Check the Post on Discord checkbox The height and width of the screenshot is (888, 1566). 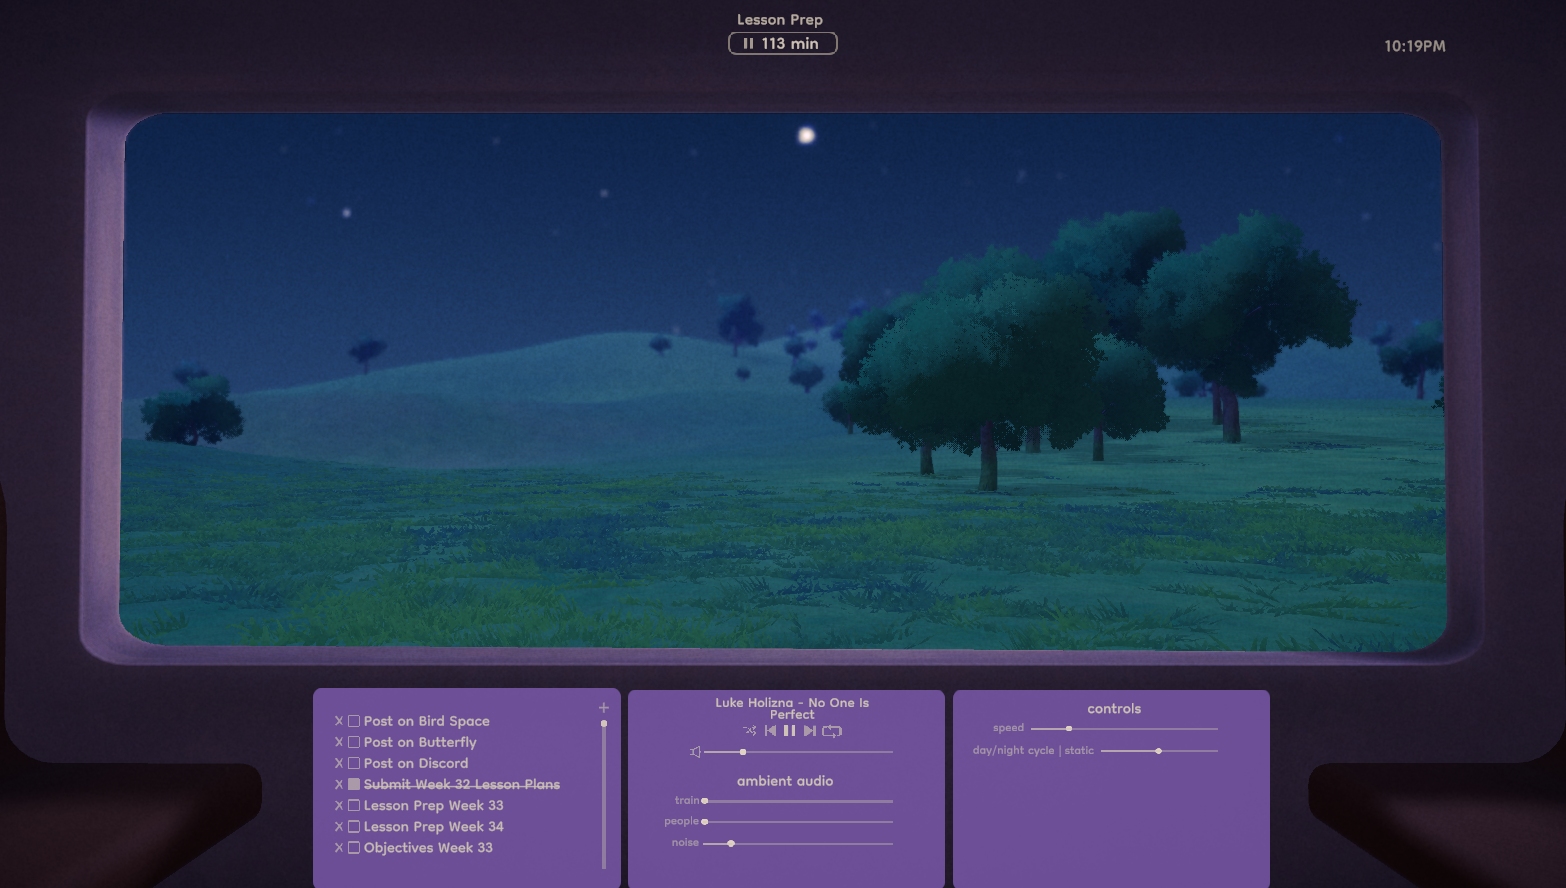point(354,763)
